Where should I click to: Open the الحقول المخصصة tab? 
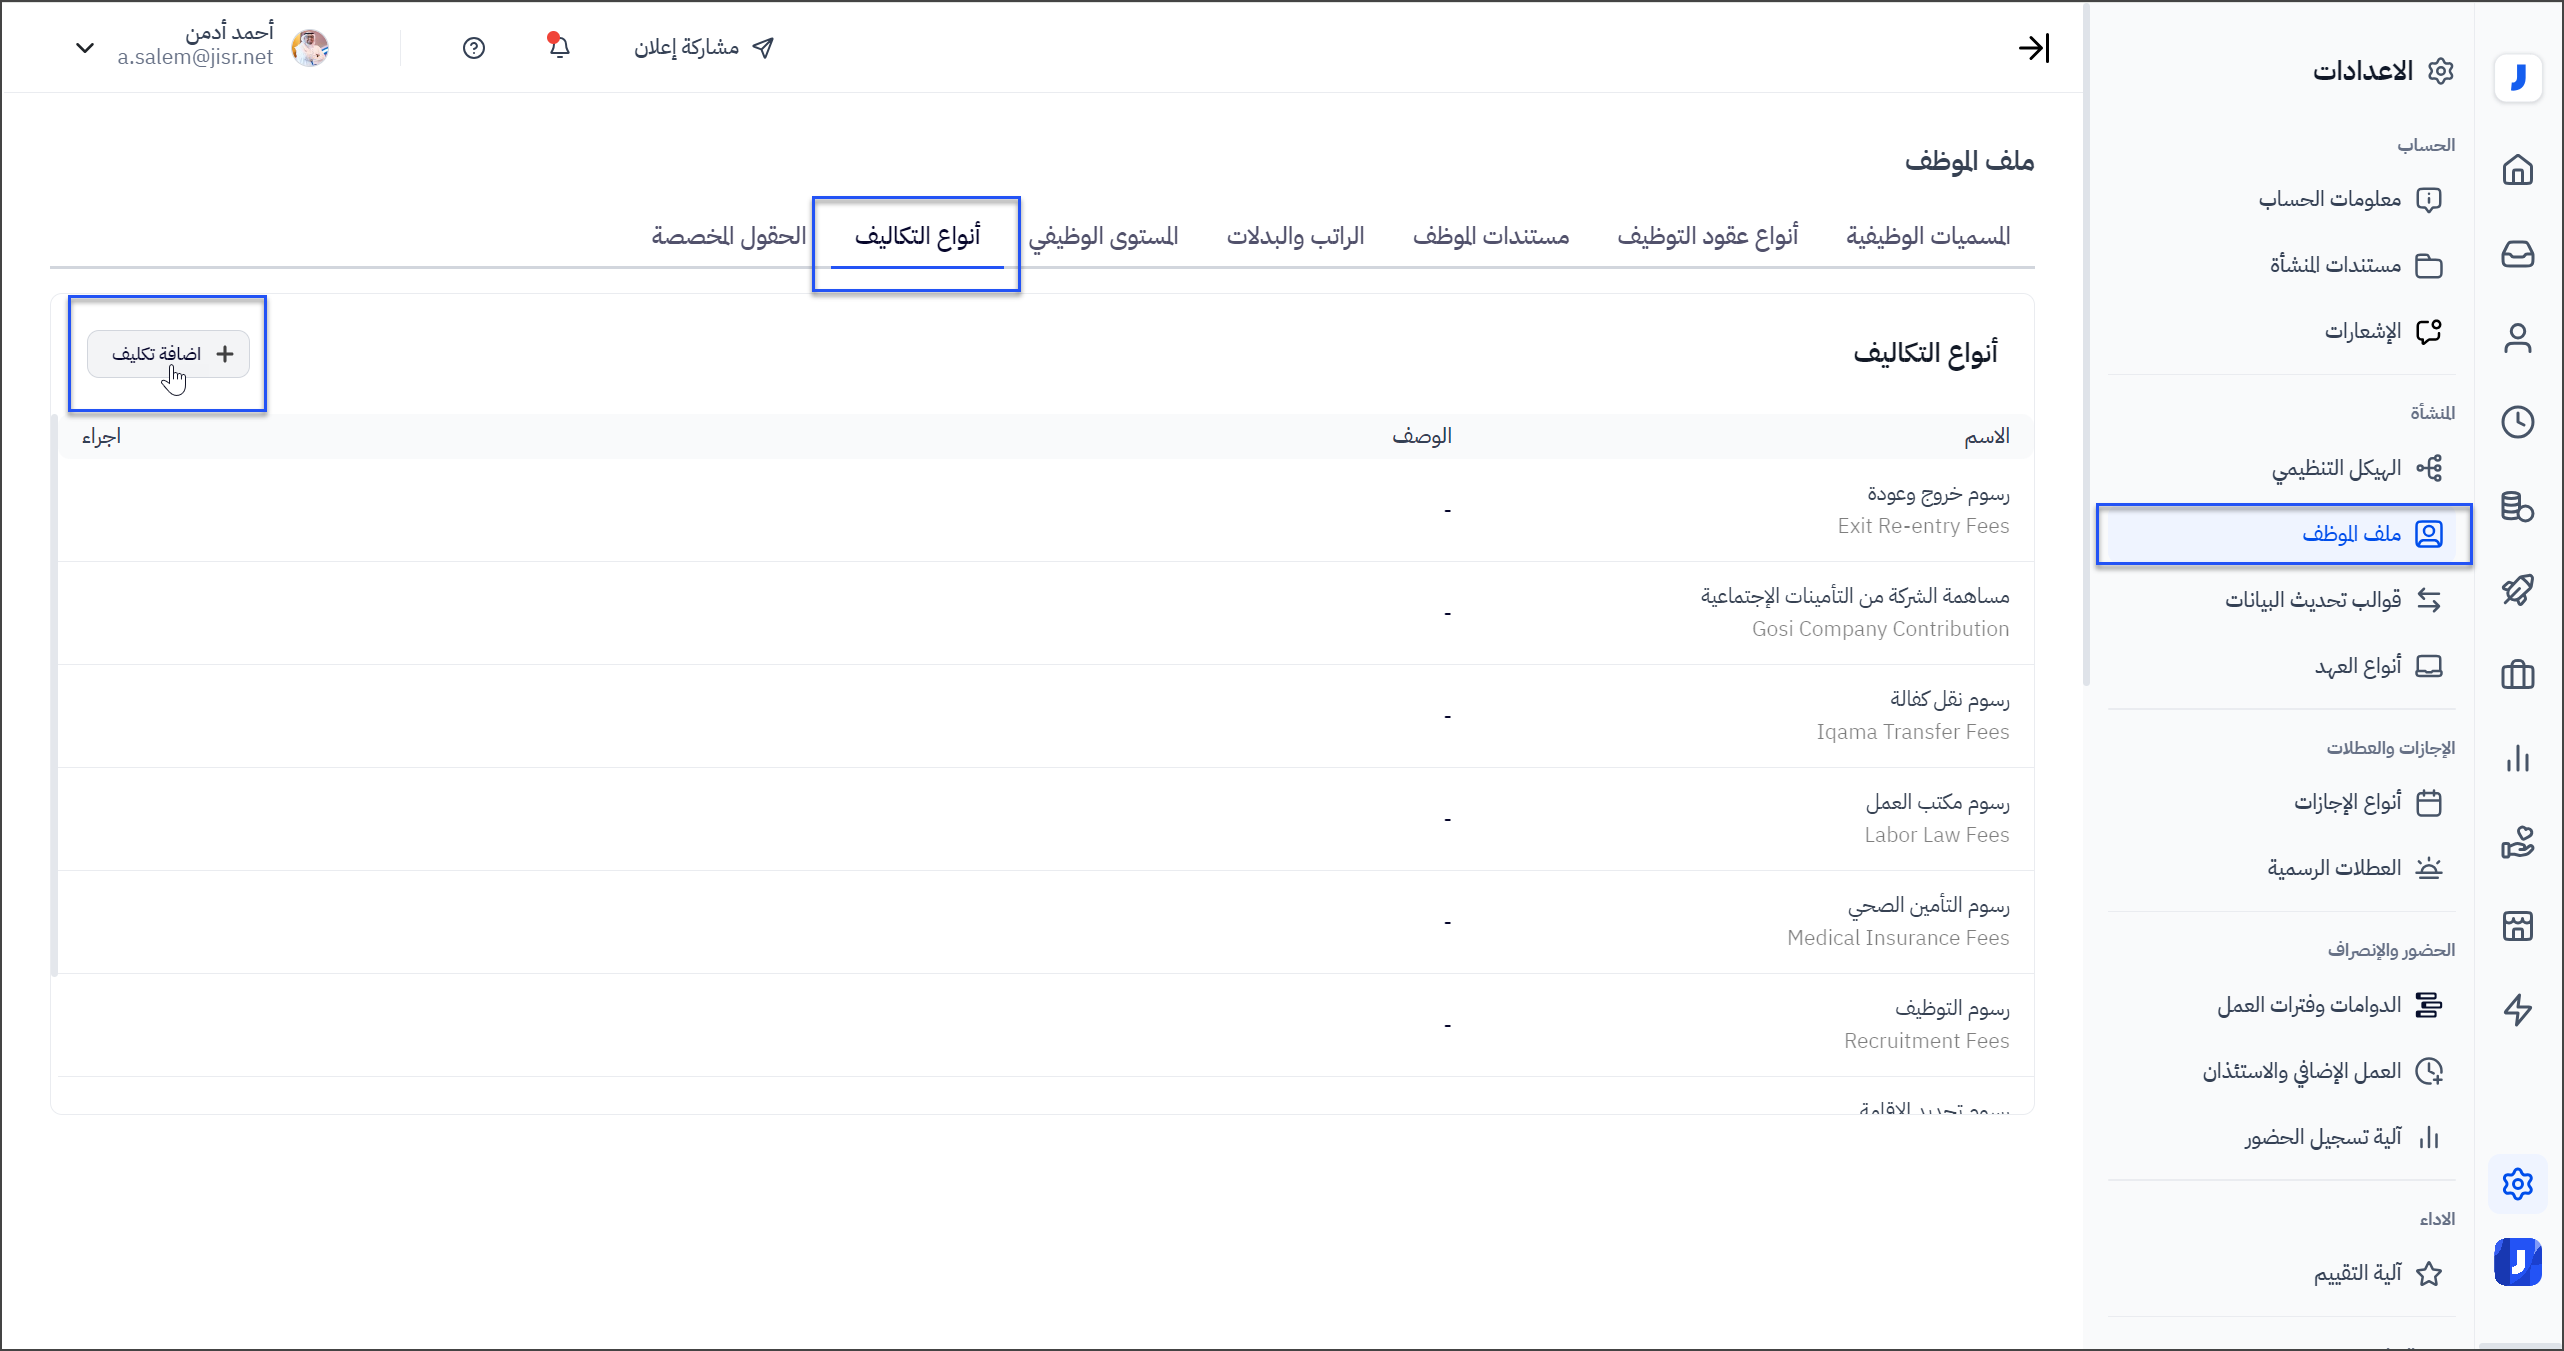[x=729, y=236]
